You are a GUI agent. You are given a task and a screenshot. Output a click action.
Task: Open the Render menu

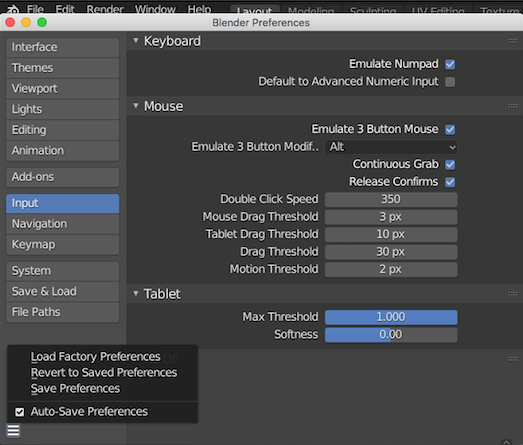click(x=105, y=9)
